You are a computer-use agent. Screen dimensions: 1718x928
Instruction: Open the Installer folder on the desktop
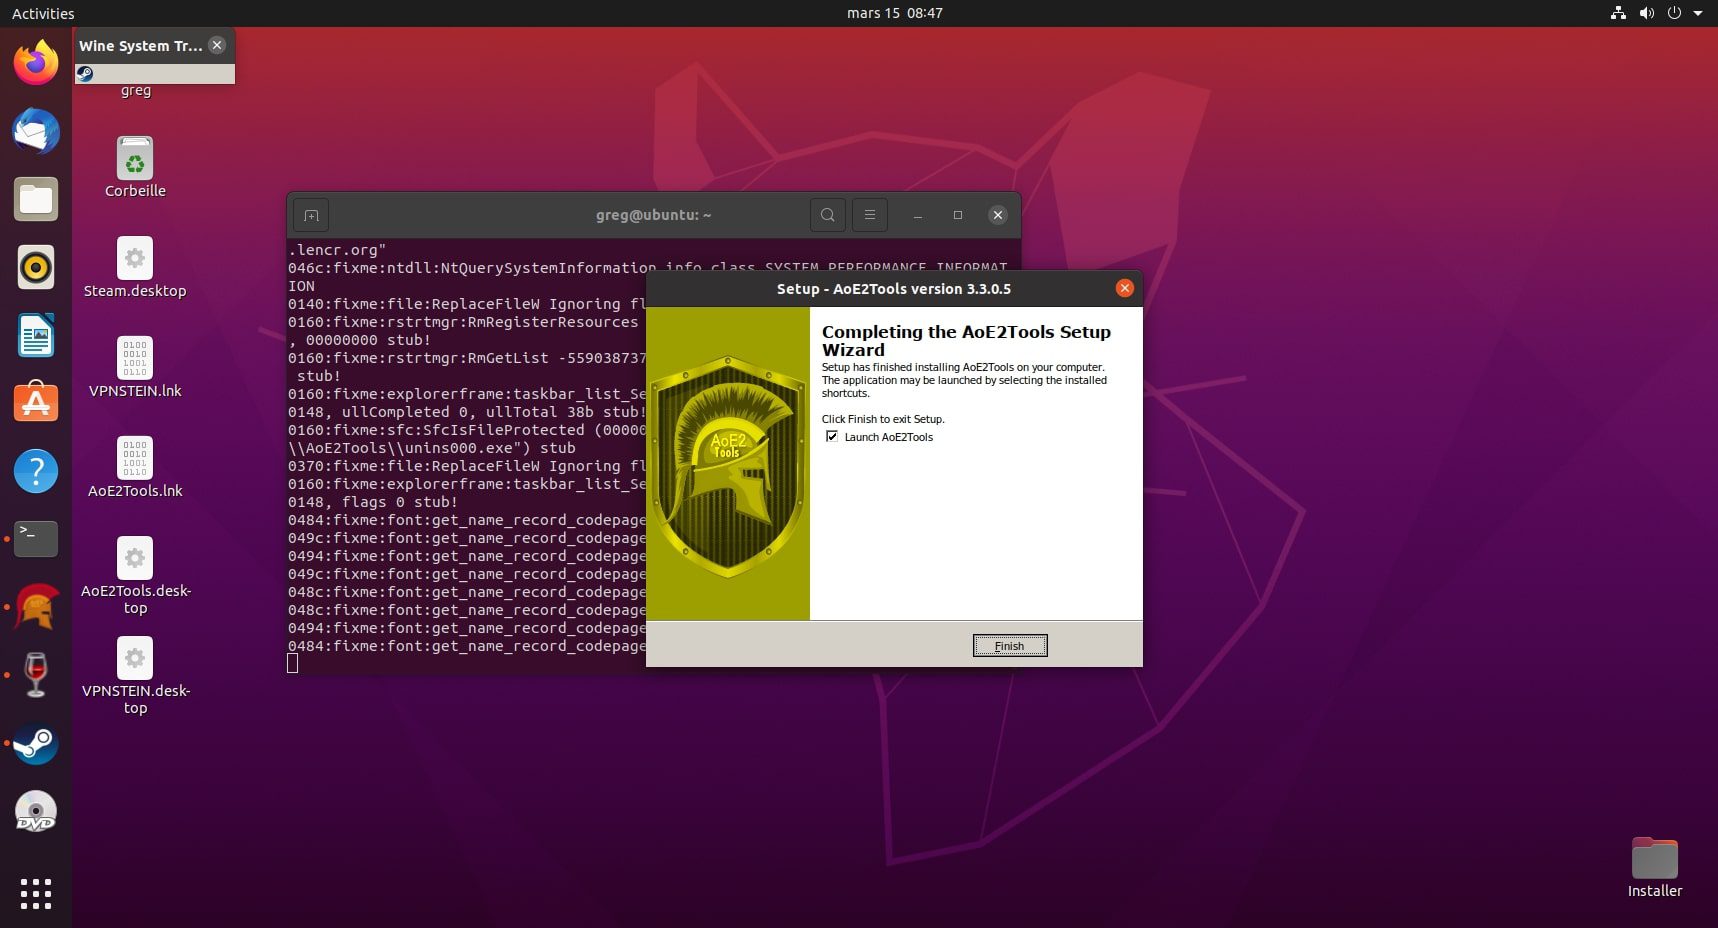coord(1655,867)
